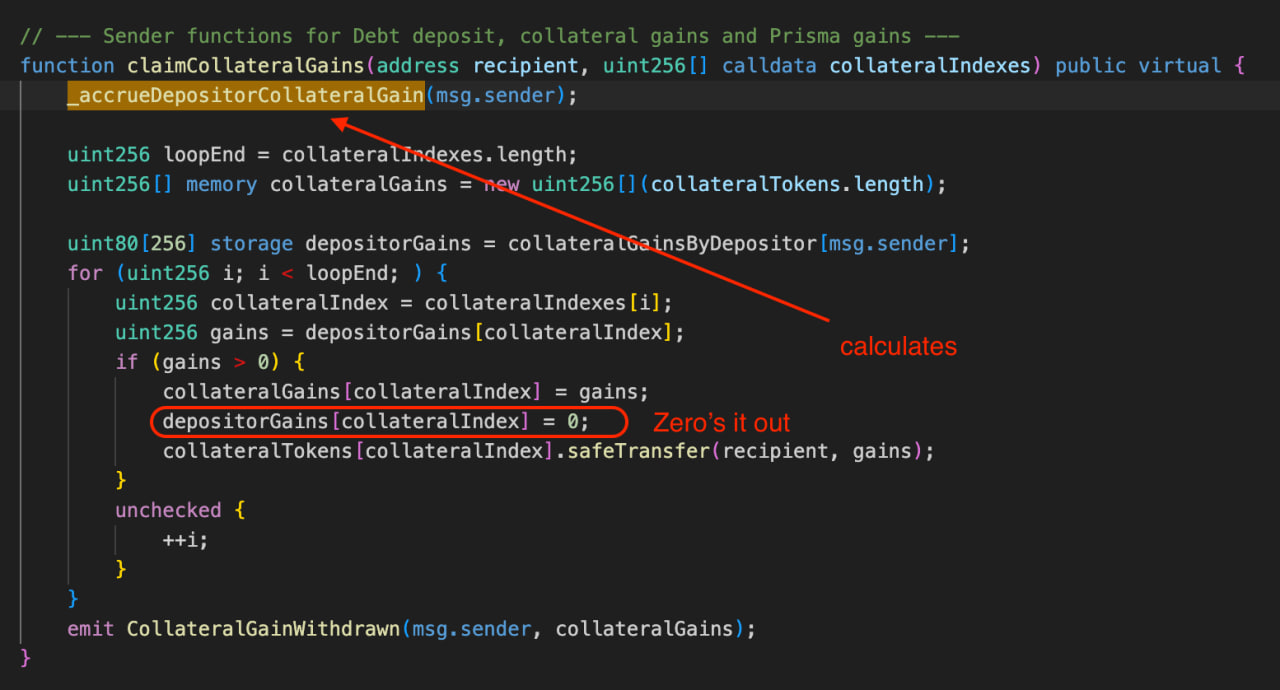Select the unchecked keyword
The image size is (1280, 690).
pyautogui.click(x=167, y=510)
